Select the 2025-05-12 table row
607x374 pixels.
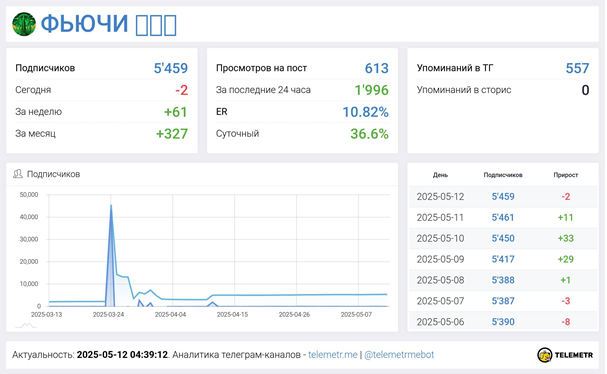click(503, 197)
